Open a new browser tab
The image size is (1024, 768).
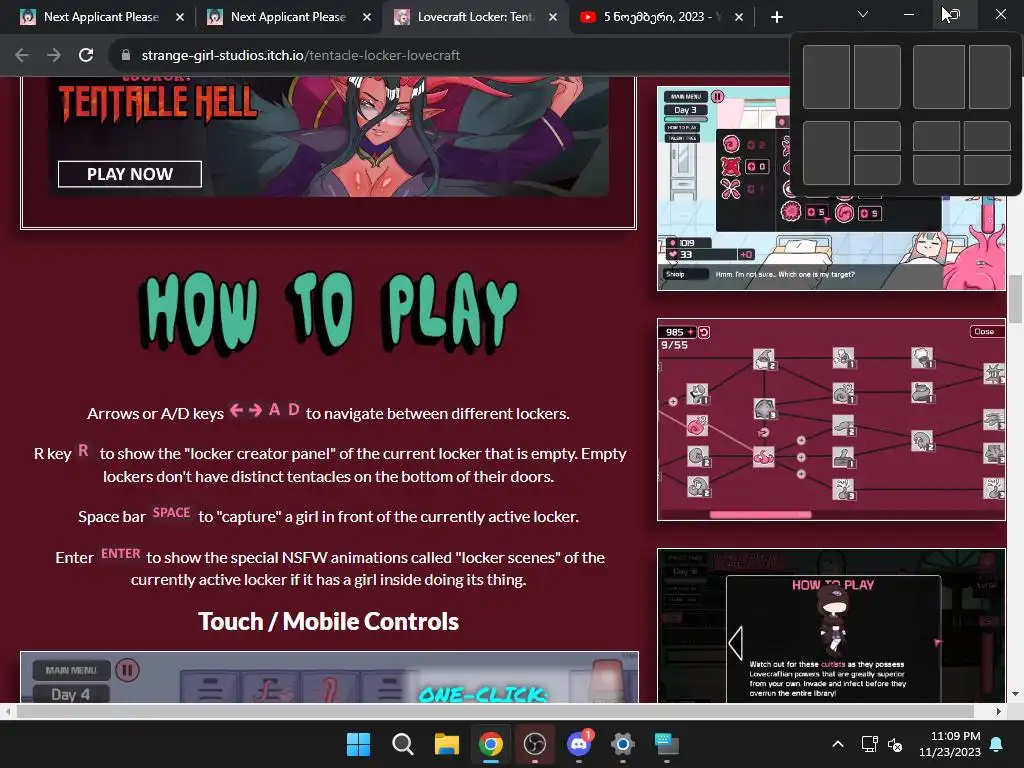tap(776, 17)
